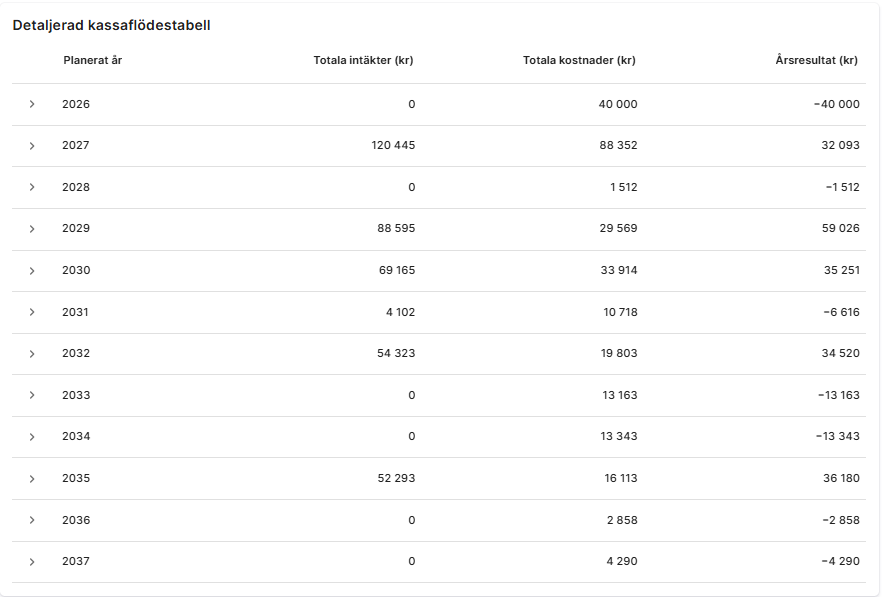Click the chevron beside year 2031
Image resolution: width=882 pixels, height=597 pixels.
point(32,312)
